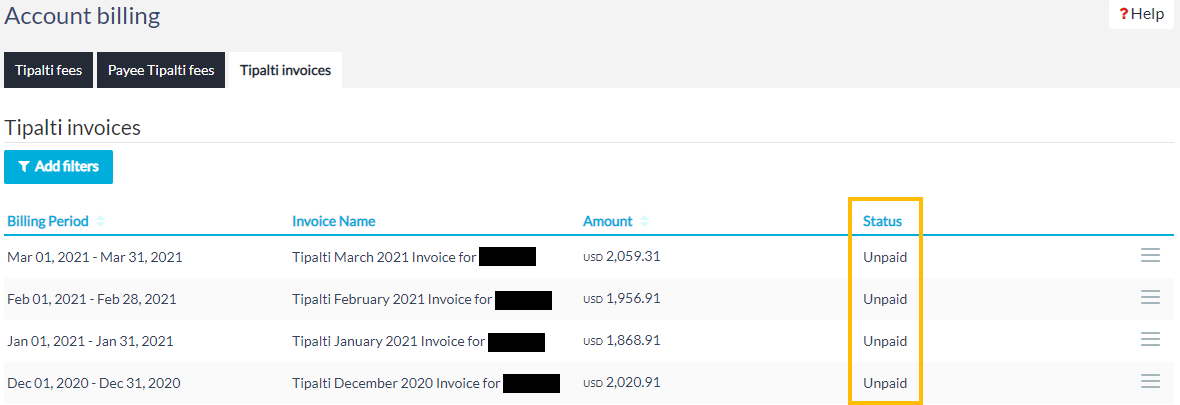This screenshot has width=1180, height=405.
Task: Click the Invoice Name column header
Action: [333, 221]
